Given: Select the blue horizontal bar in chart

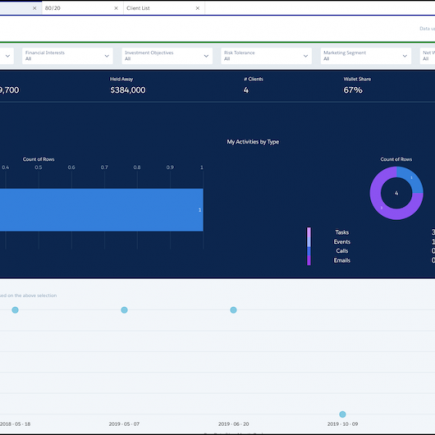Looking at the screenshot, I should point(101,210).
